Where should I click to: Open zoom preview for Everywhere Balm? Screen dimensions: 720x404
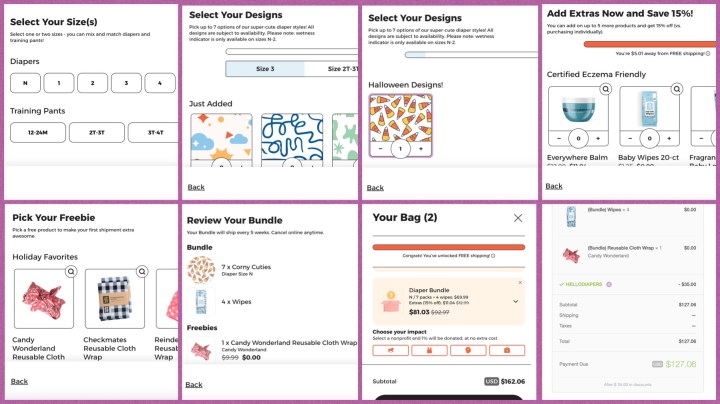coord(606,89)
